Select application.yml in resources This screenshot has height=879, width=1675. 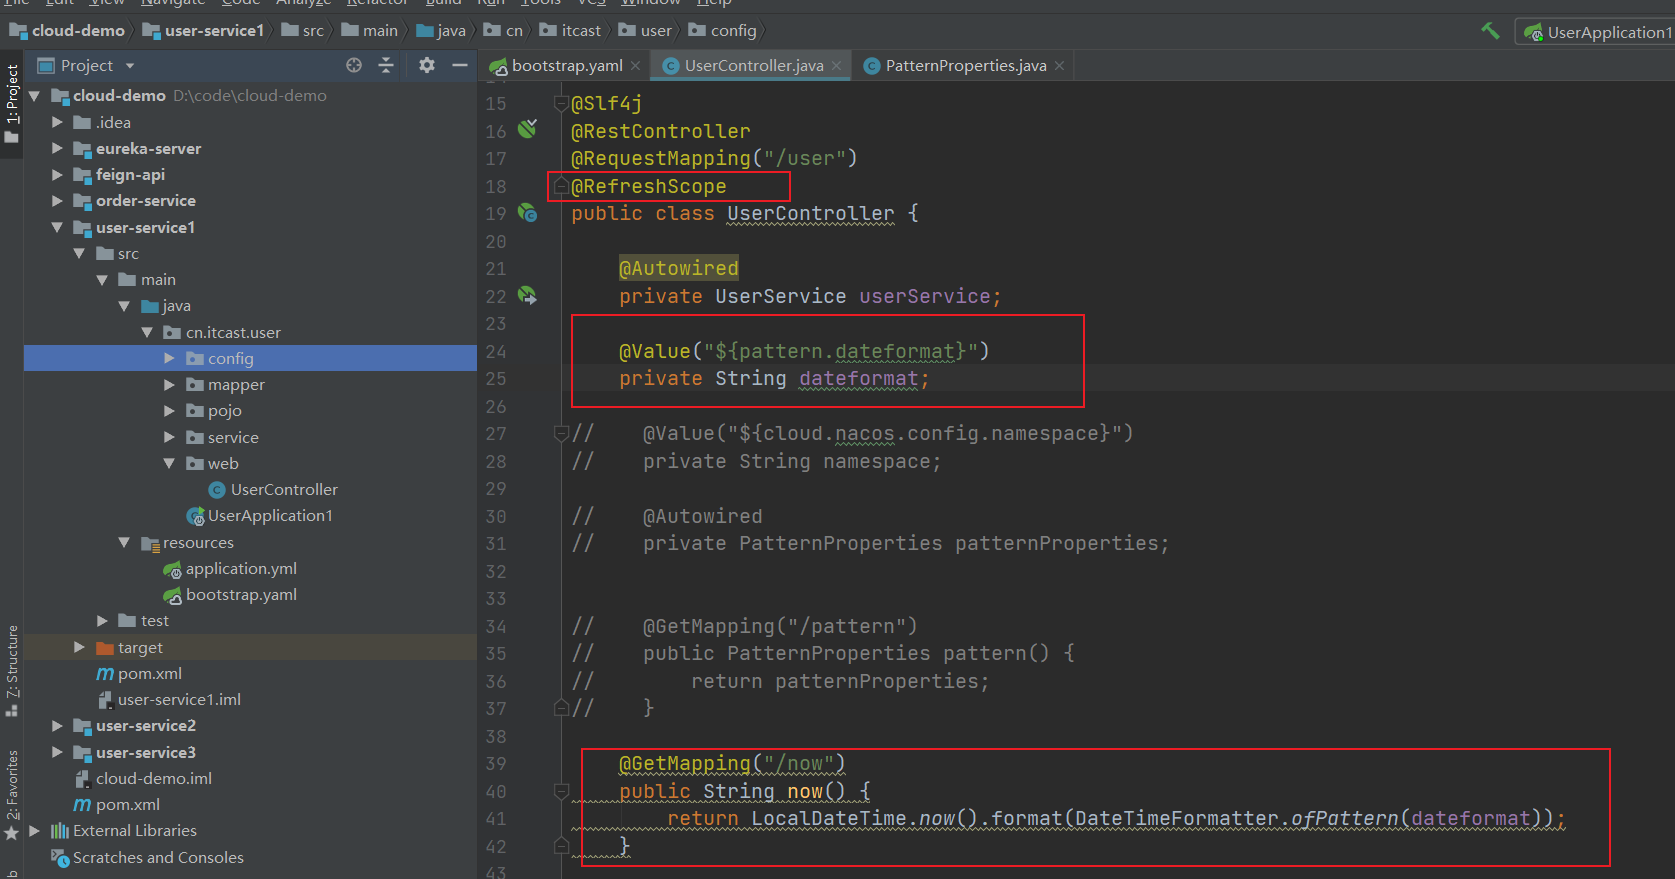pos(241,568)
